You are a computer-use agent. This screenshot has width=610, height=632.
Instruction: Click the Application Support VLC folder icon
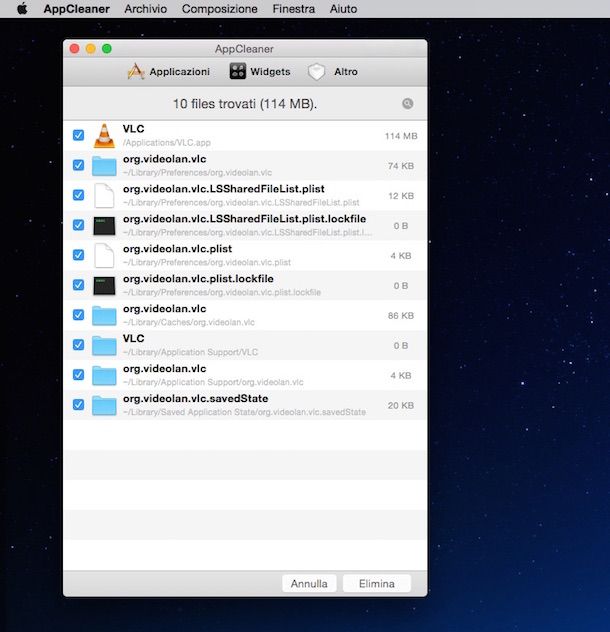click(104, 345)
